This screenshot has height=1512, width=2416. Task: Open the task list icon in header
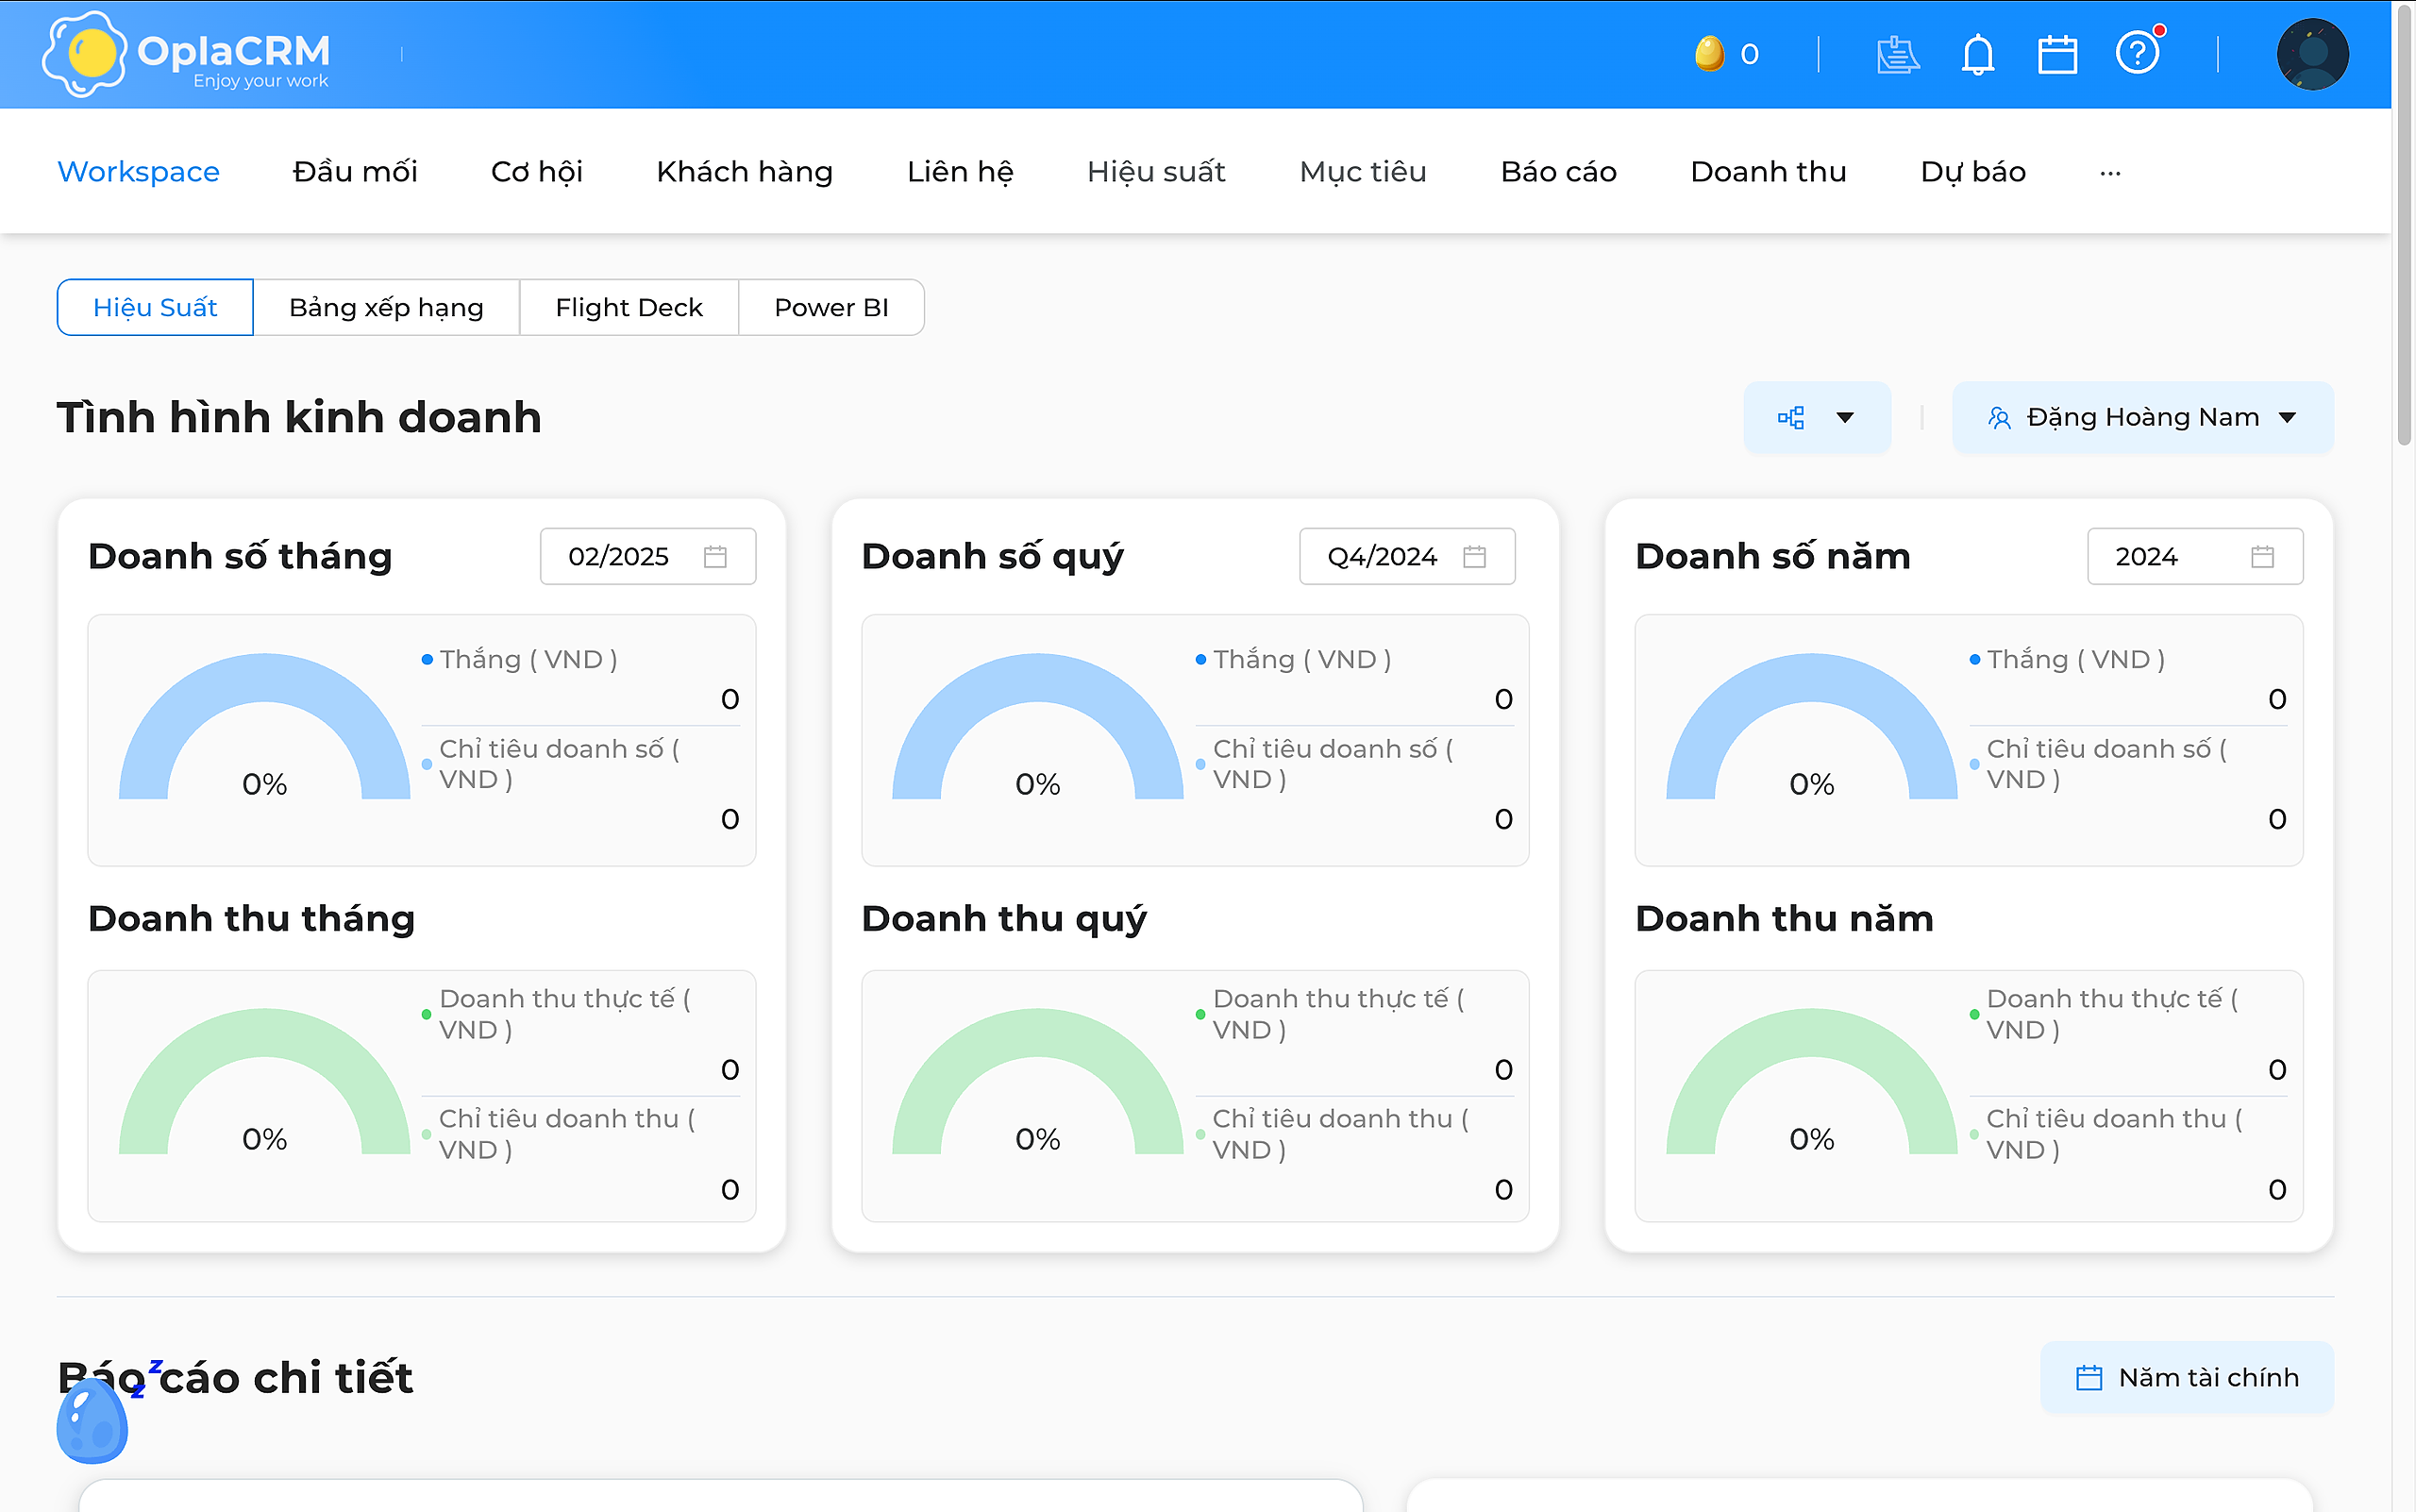tap(1897, 54)
